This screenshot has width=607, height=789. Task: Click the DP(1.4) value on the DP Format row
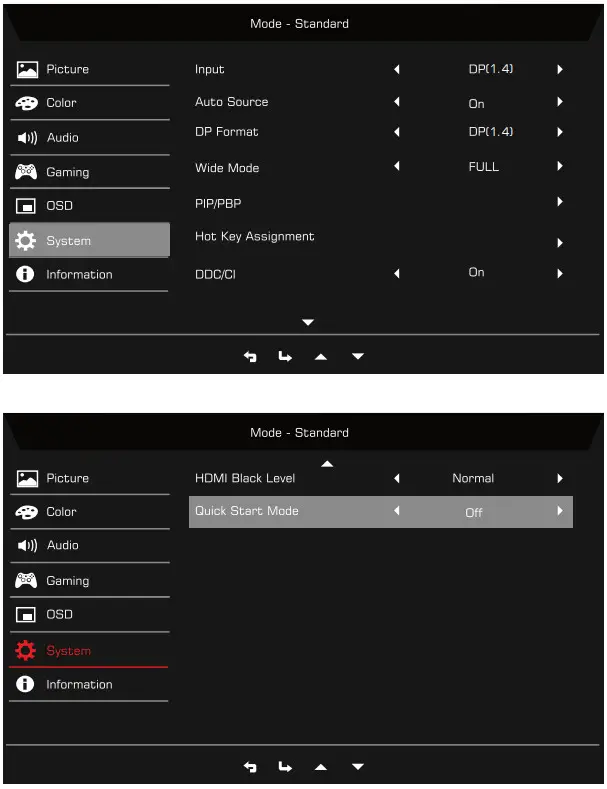coord(491,132)
